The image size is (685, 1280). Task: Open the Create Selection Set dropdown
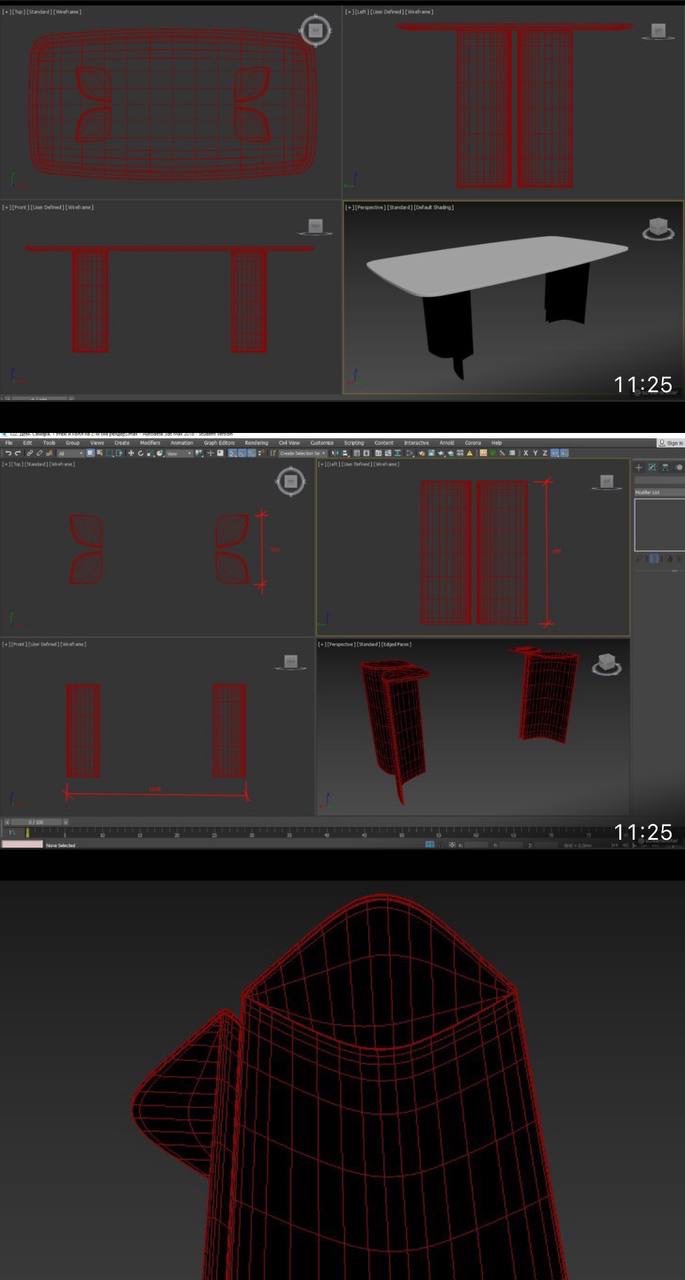coord(302,453)
